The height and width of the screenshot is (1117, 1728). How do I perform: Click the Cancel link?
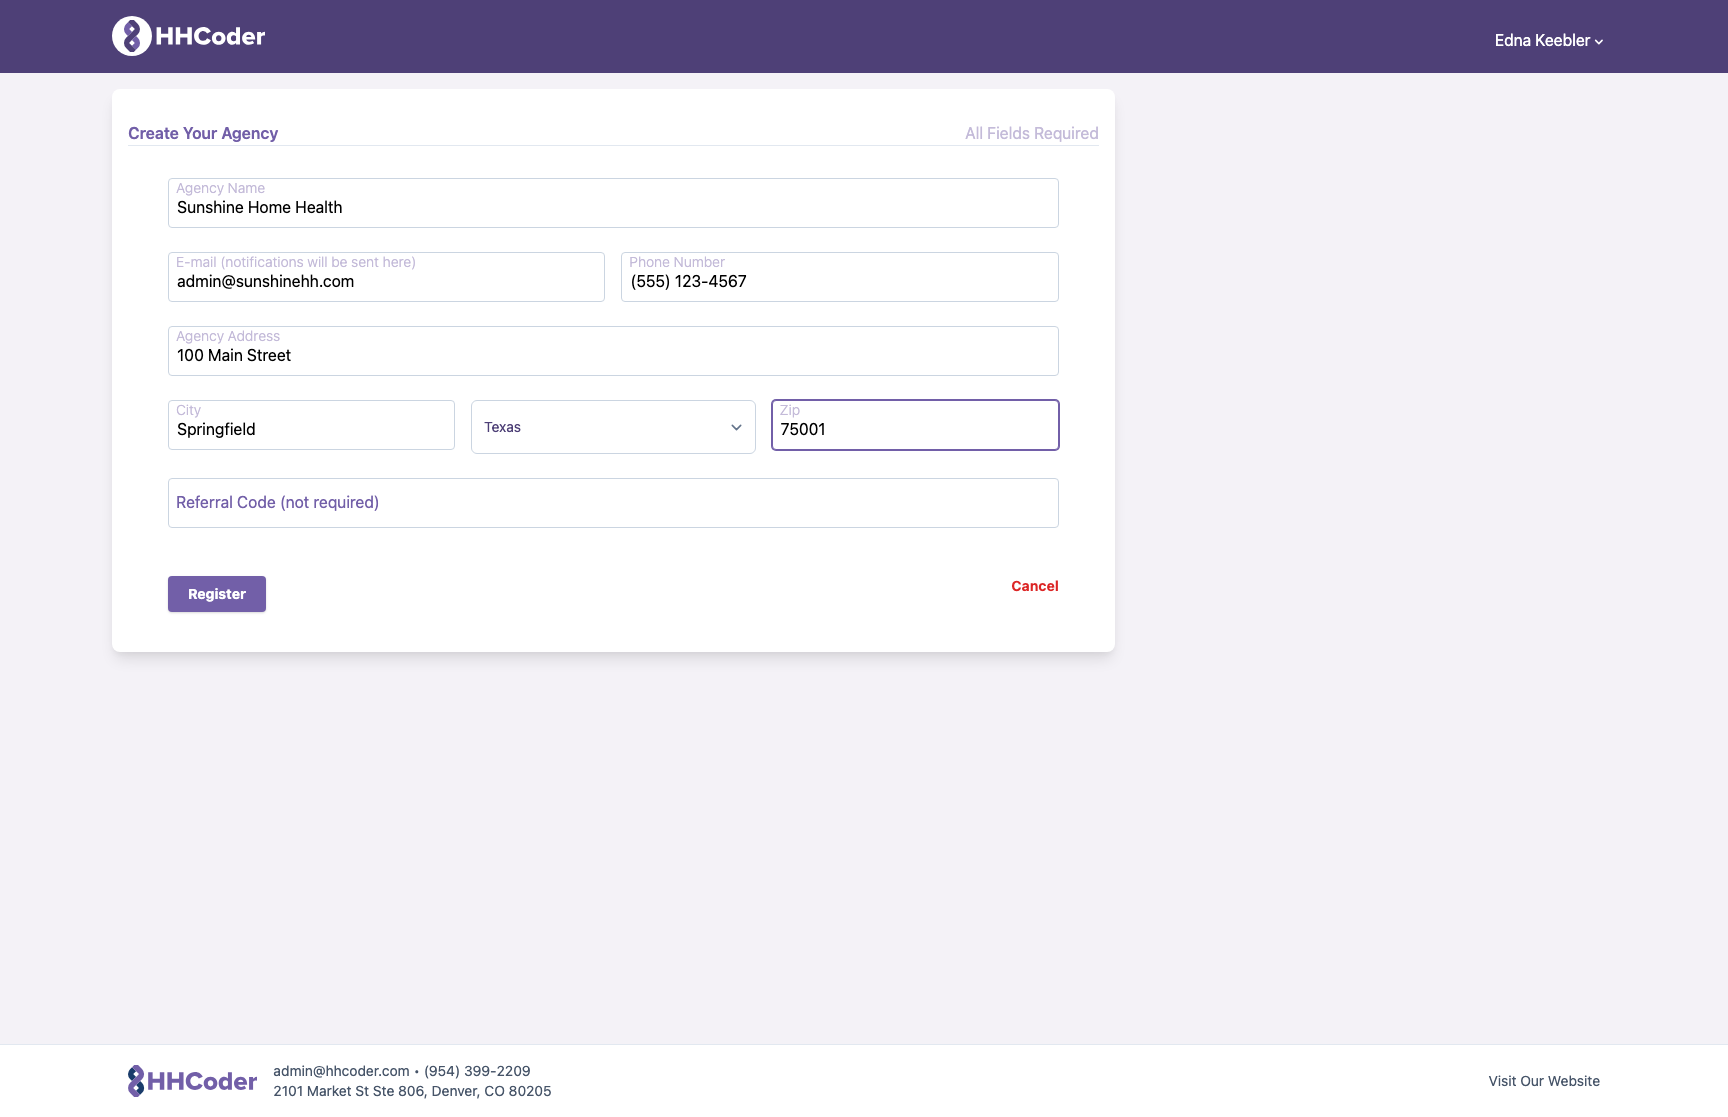click(1034, 586)
